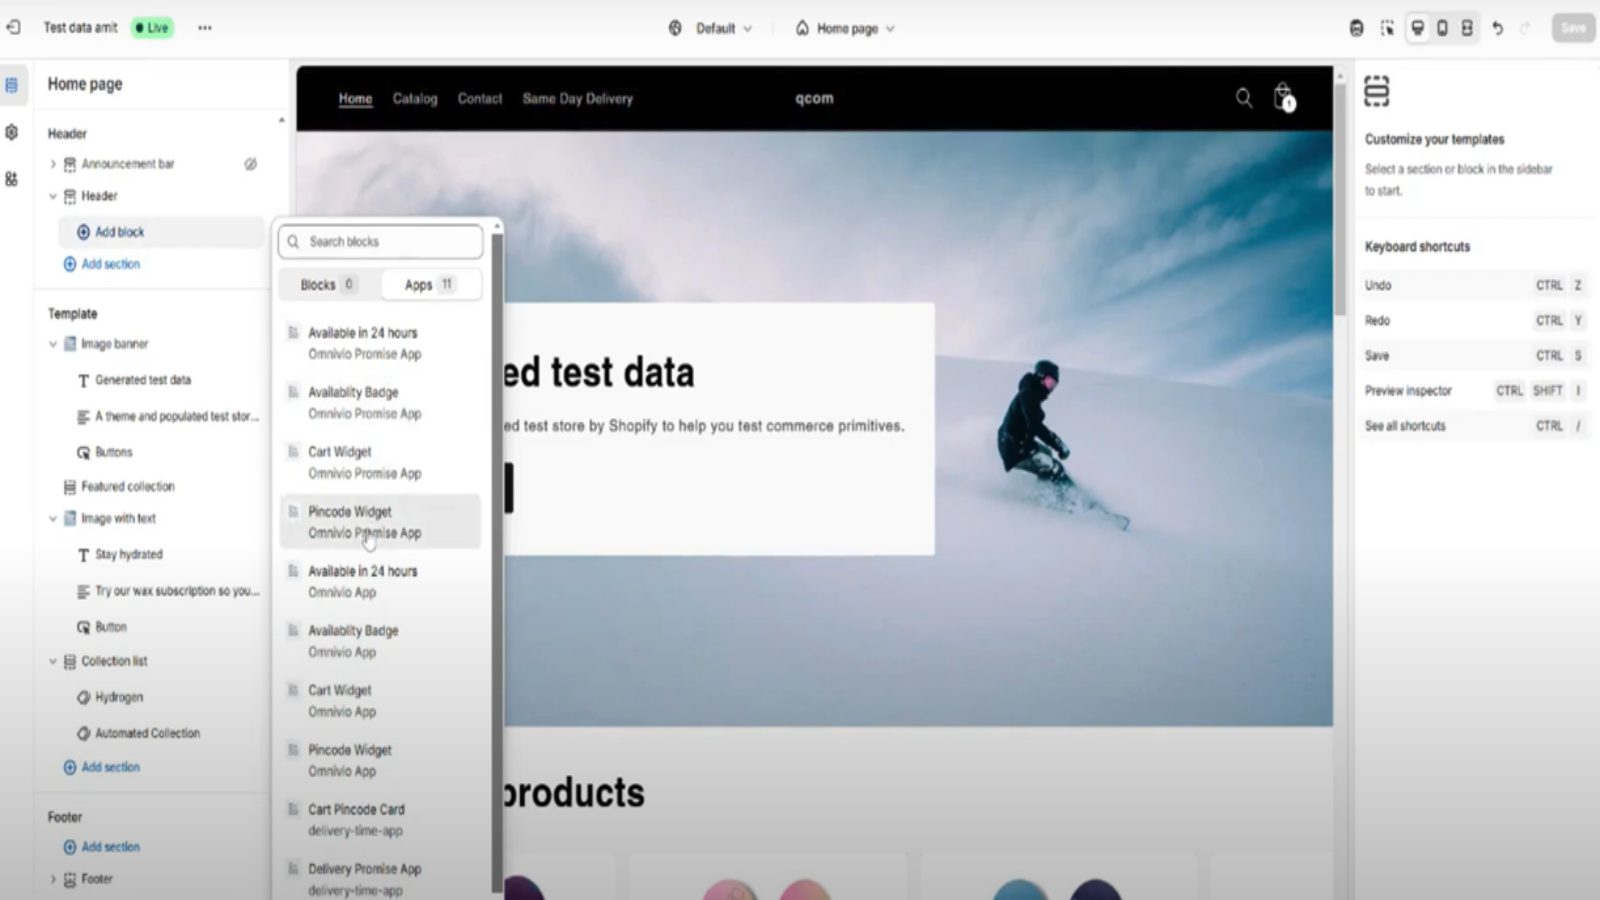Select Cart Pincode Card block
Screen dimensions: 1600x900
(x=380, y=820)
